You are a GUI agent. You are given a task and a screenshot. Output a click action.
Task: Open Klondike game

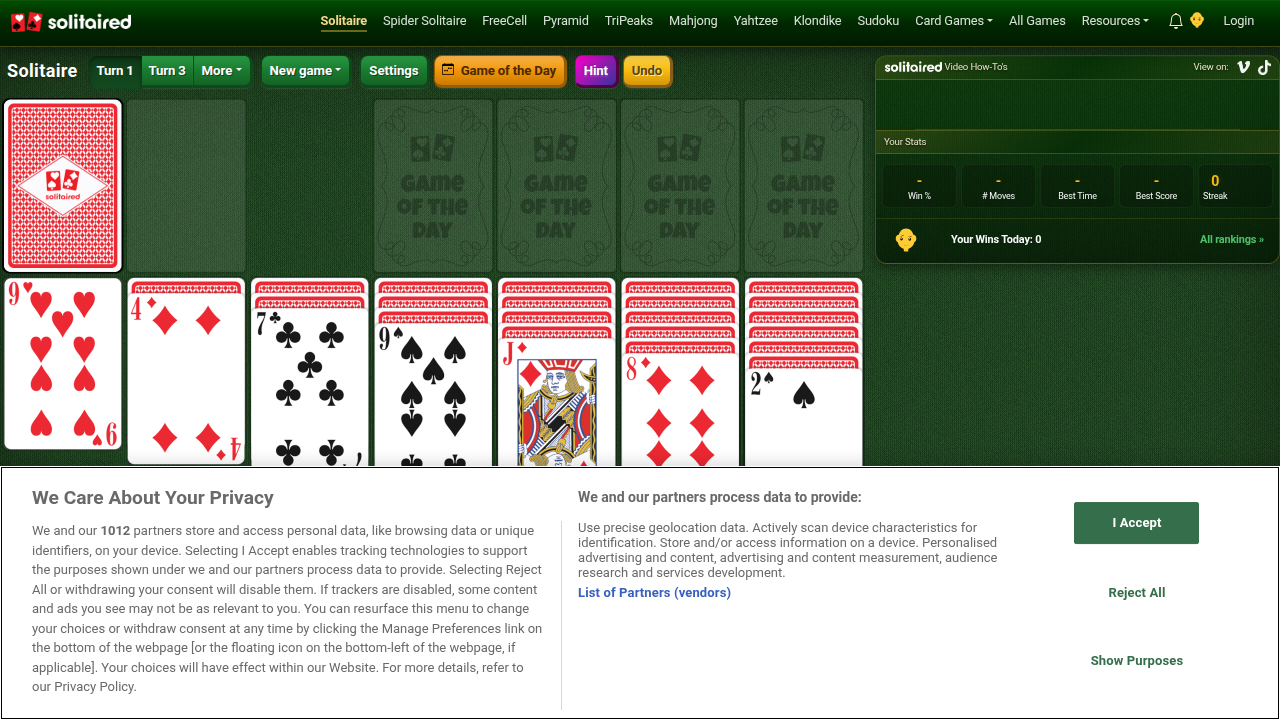pos(818,21)
